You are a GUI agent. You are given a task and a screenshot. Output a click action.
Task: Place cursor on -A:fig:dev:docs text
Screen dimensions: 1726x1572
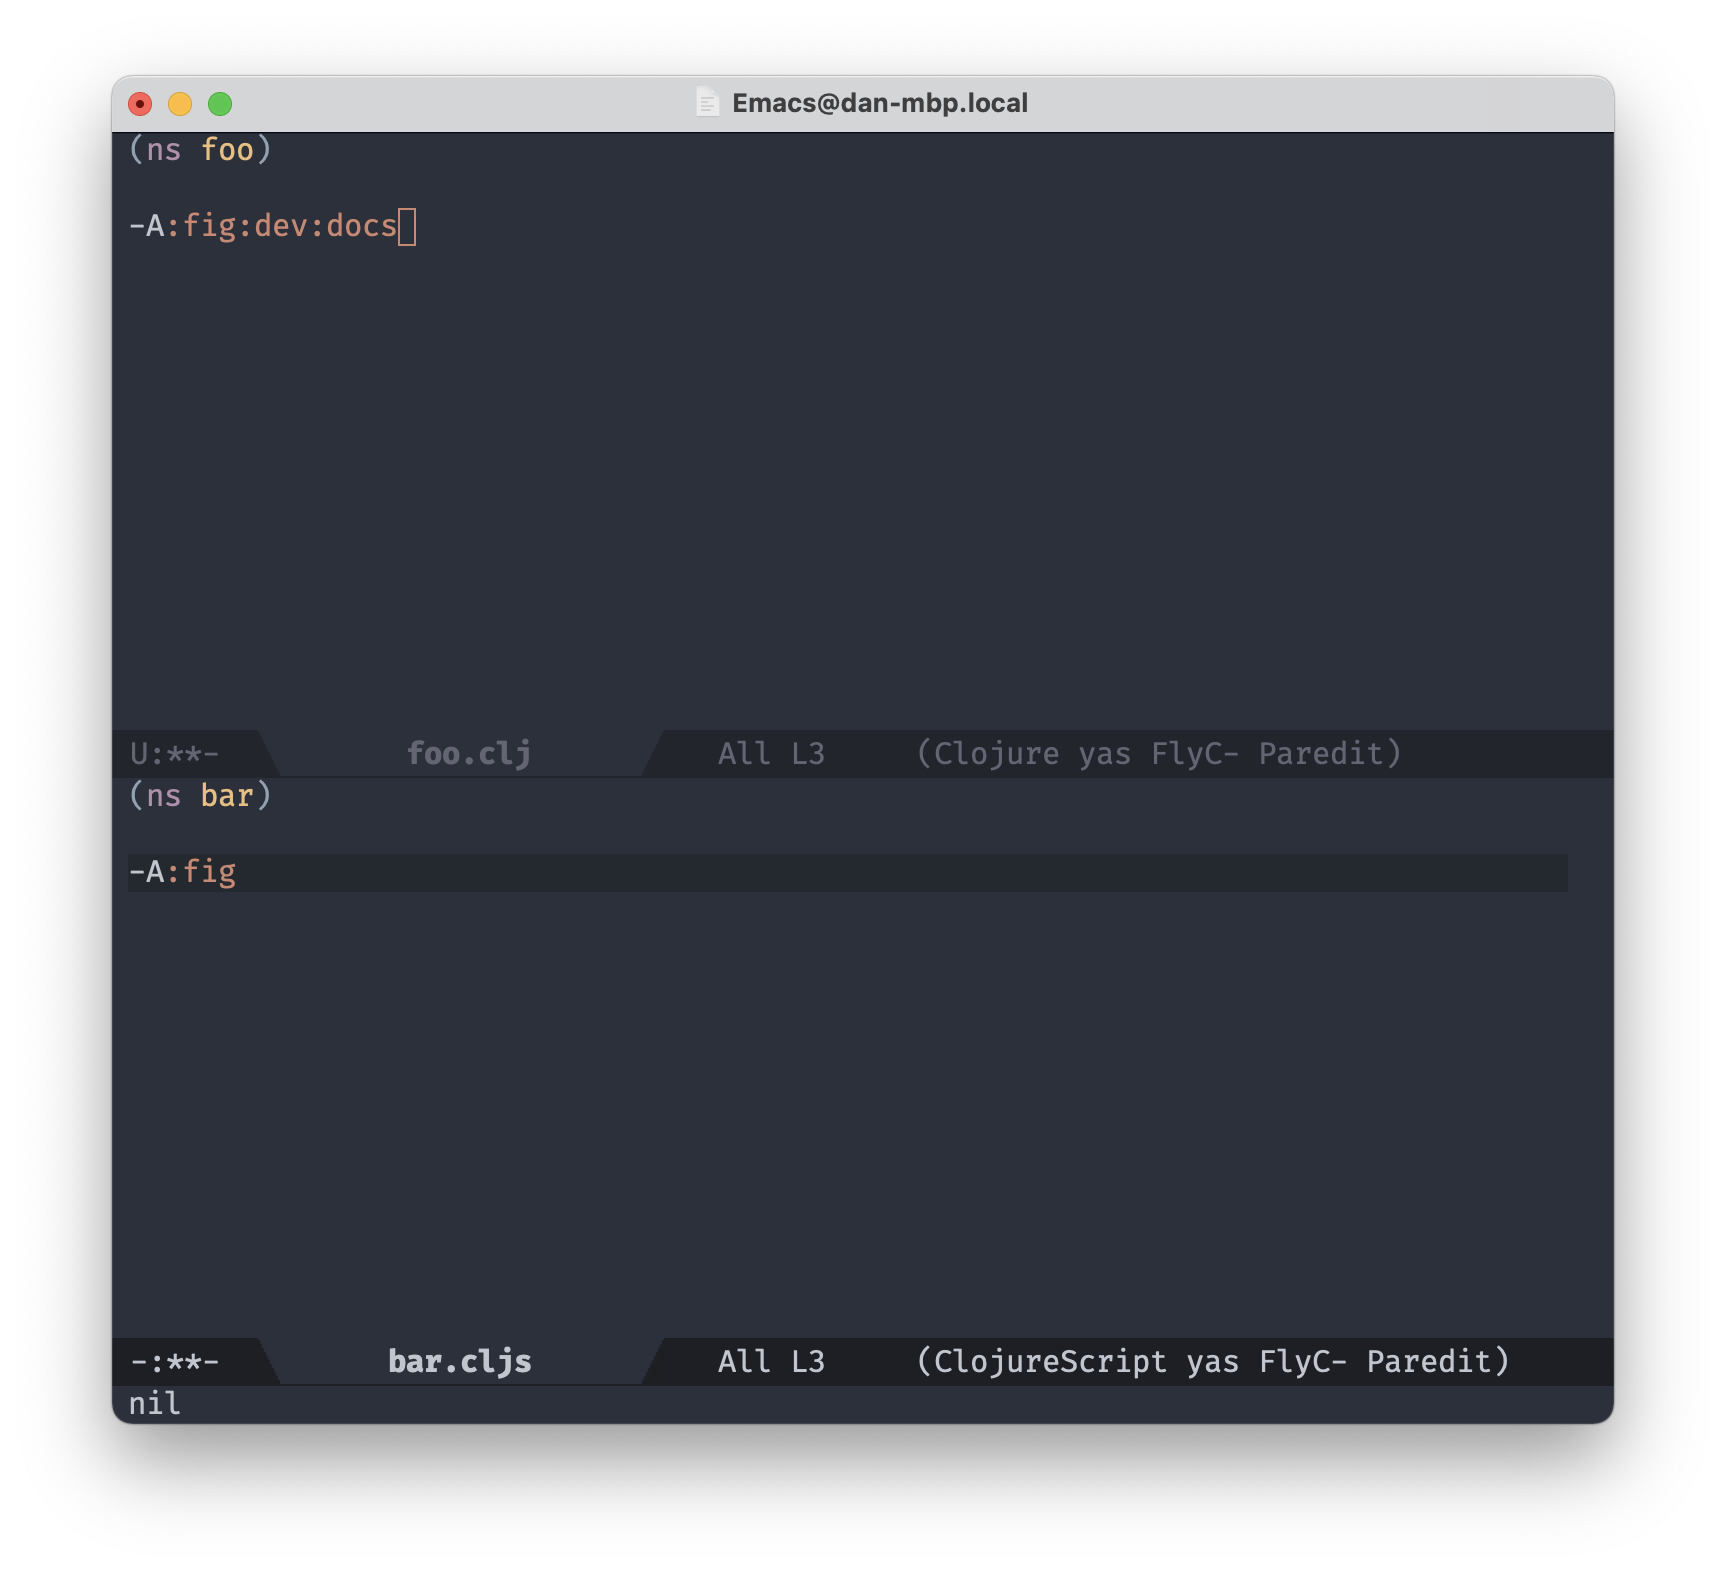pyautogui.click(x=264, y=226)
